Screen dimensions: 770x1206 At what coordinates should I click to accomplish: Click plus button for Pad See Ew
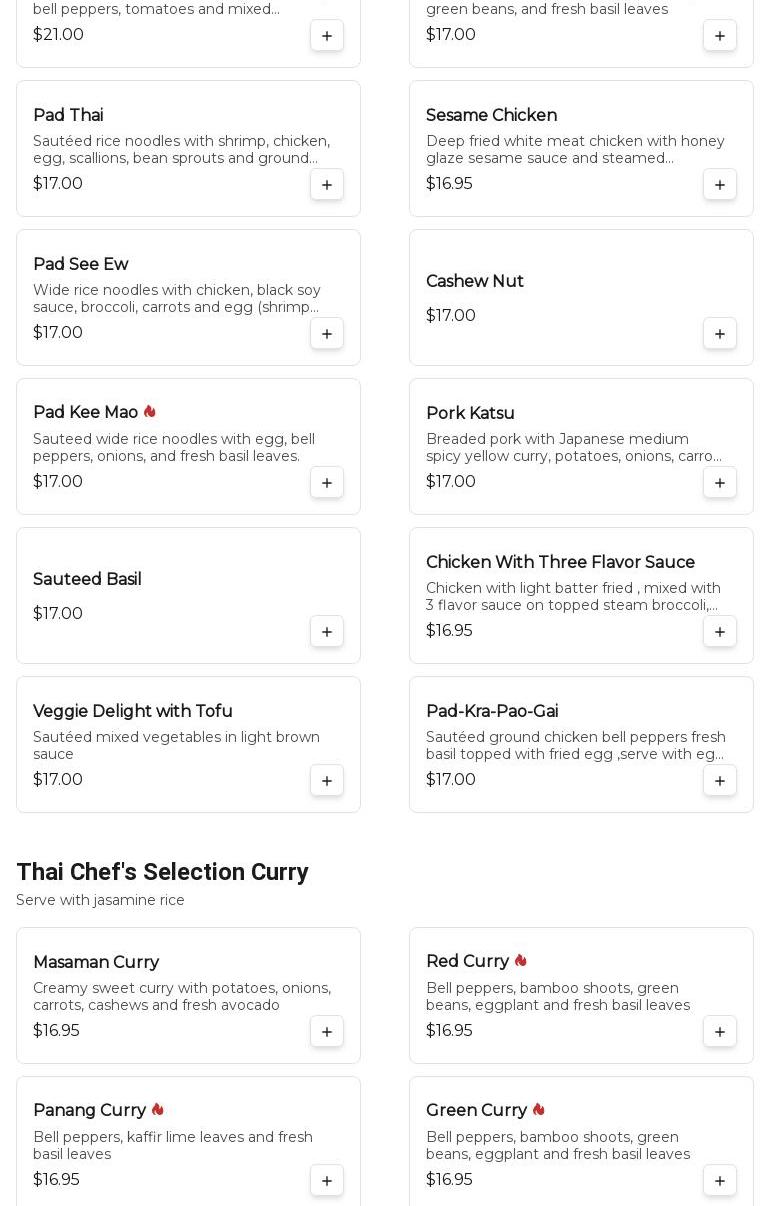pos(327,333)
